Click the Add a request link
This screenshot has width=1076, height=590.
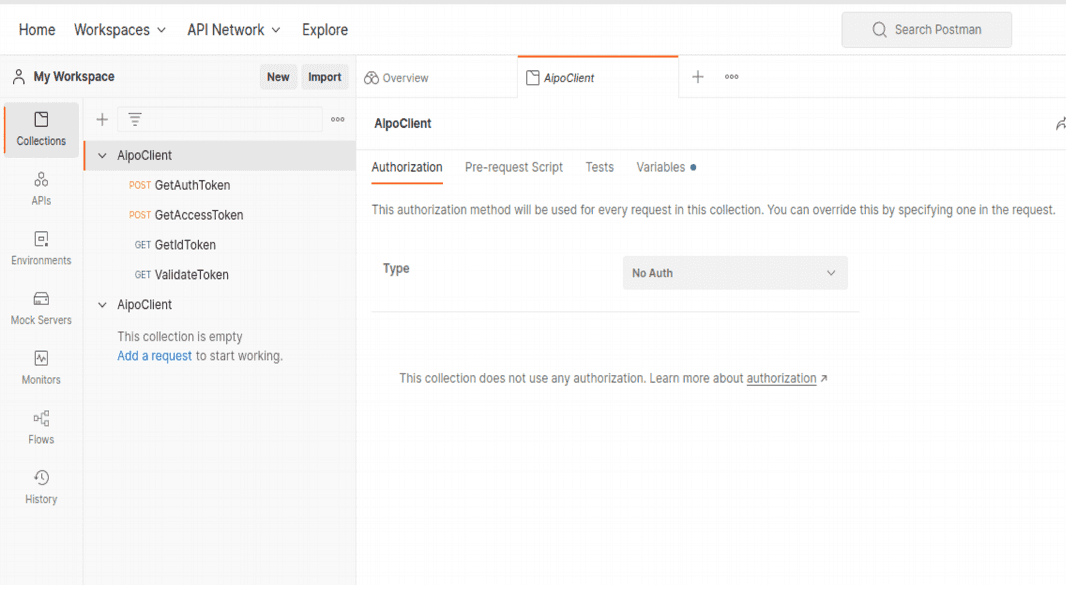pos(154,356)
